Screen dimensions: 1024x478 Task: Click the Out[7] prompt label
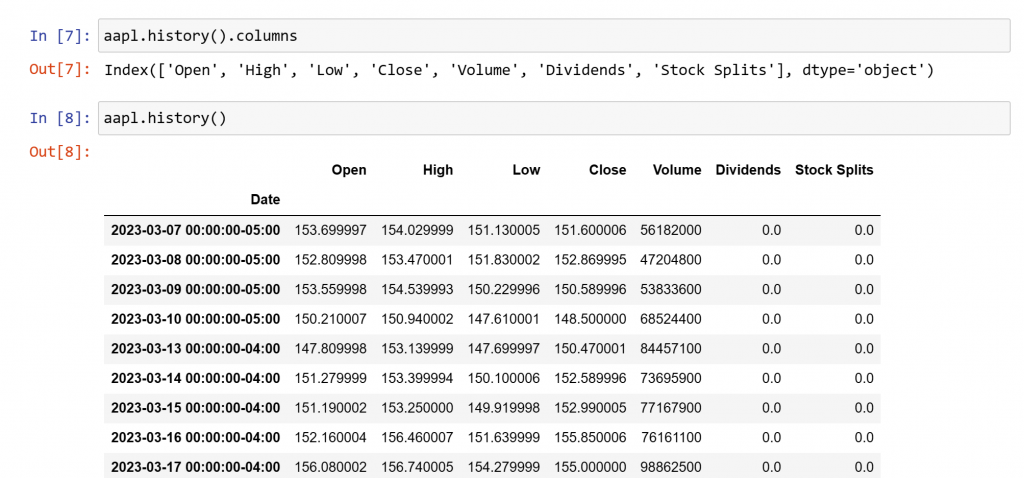tap(60, 69)
